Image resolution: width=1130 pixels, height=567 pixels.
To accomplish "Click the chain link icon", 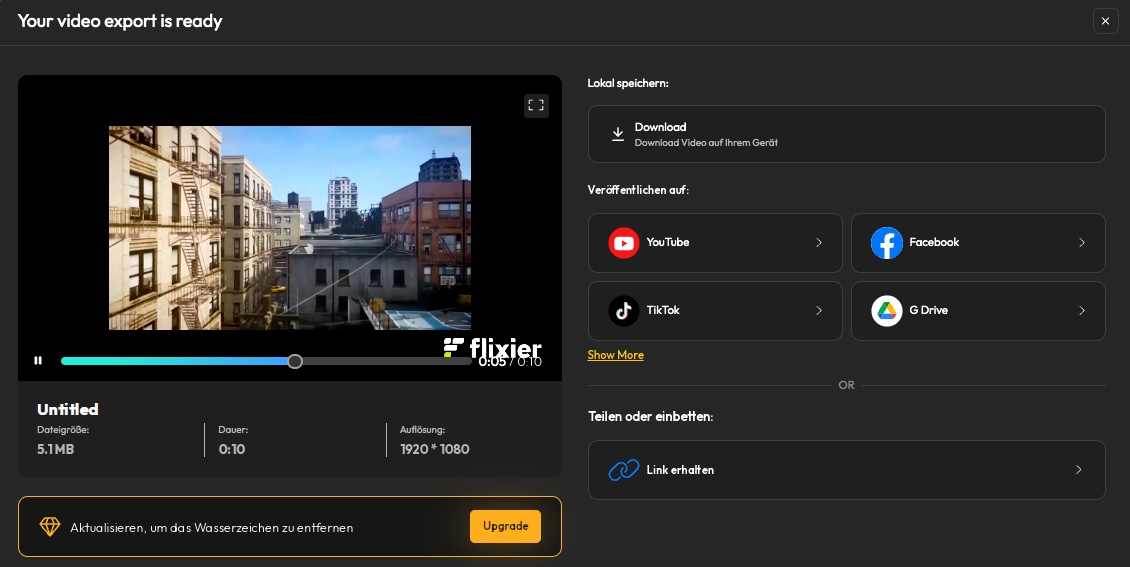I will pos(624,470).
